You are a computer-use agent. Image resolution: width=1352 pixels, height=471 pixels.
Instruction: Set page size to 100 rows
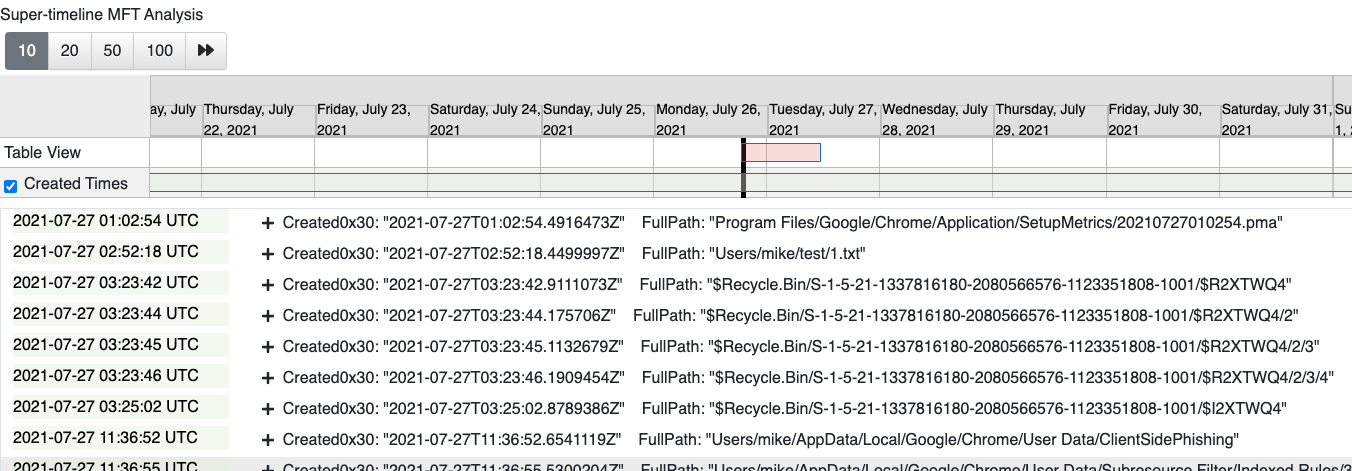tap(159, 51)
